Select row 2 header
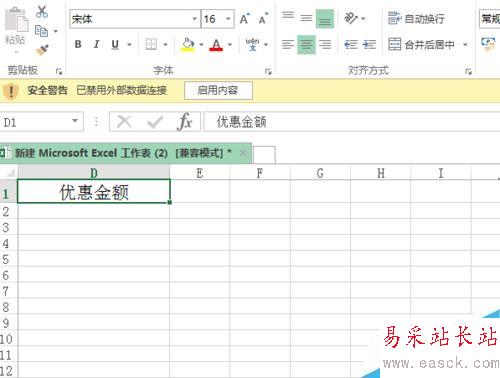This screenshot has width=500, height=378. (x=8, y=211)
